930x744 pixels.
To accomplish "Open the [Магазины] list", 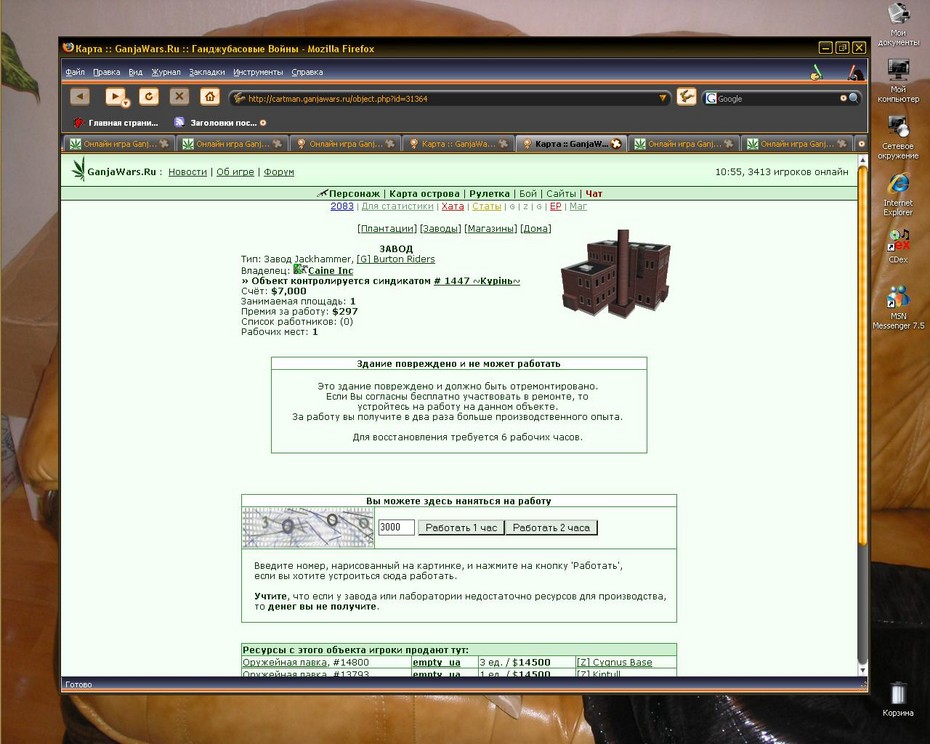I will (x=491, y=228).
